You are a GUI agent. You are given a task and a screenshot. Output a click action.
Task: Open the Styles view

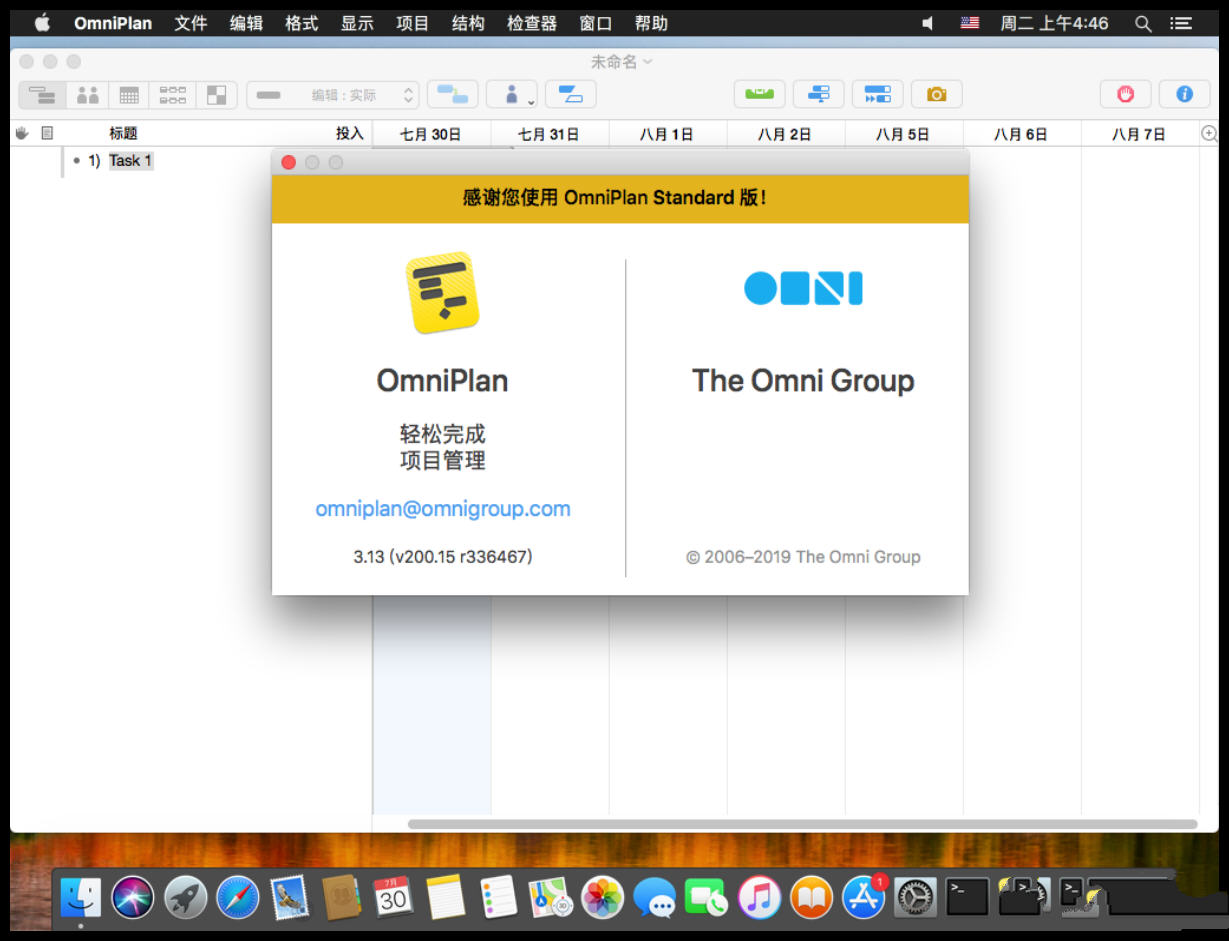(216, 95)
